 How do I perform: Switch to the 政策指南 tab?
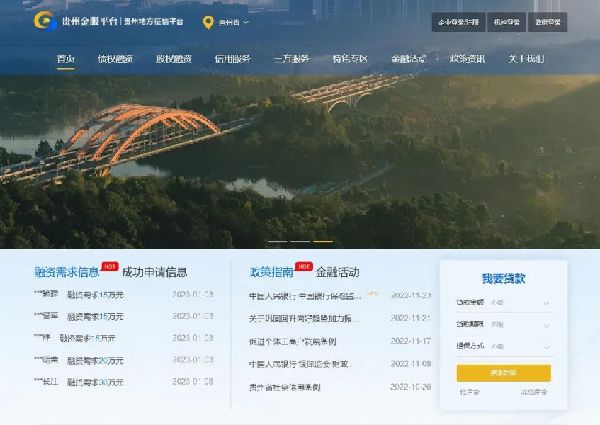[x=271, y=272]
